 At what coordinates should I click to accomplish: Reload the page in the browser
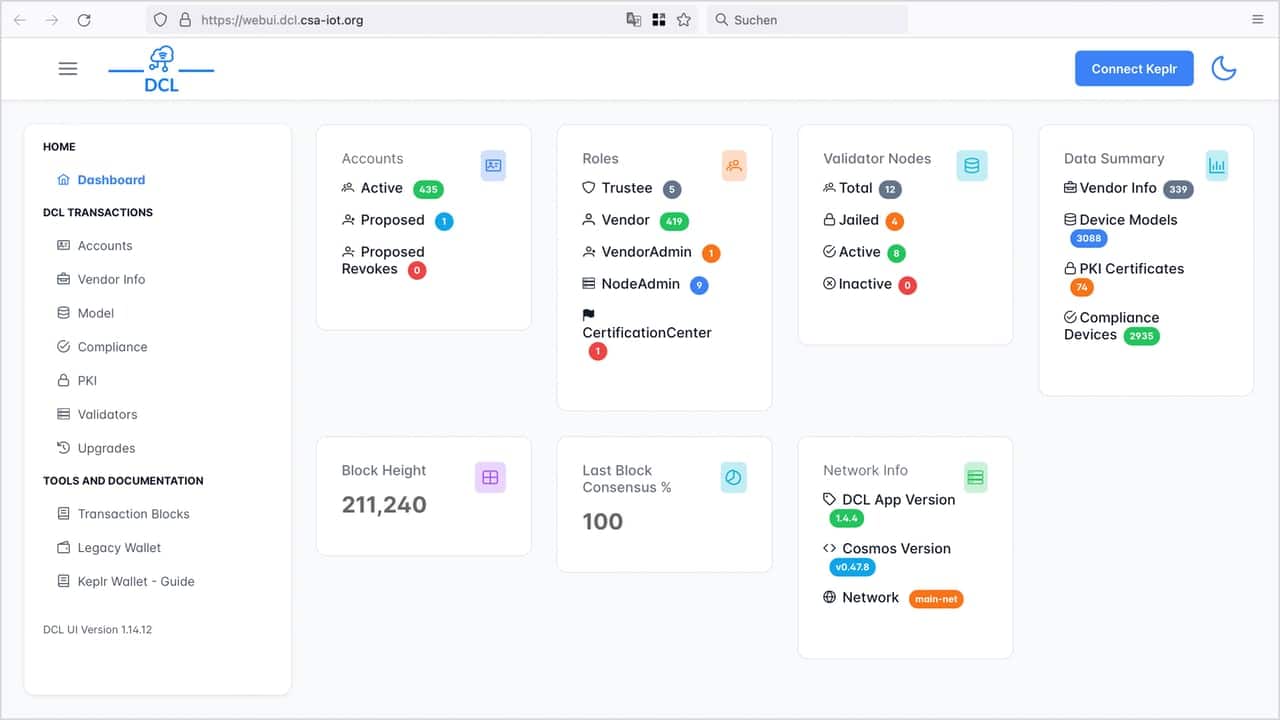pyautogui.click(x=84, y=20)
